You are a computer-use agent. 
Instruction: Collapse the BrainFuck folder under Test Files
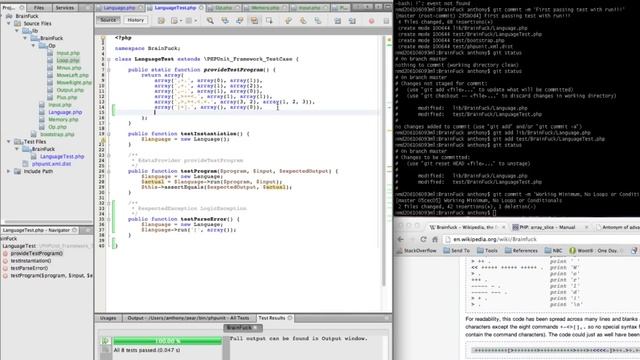coord(17,149)
